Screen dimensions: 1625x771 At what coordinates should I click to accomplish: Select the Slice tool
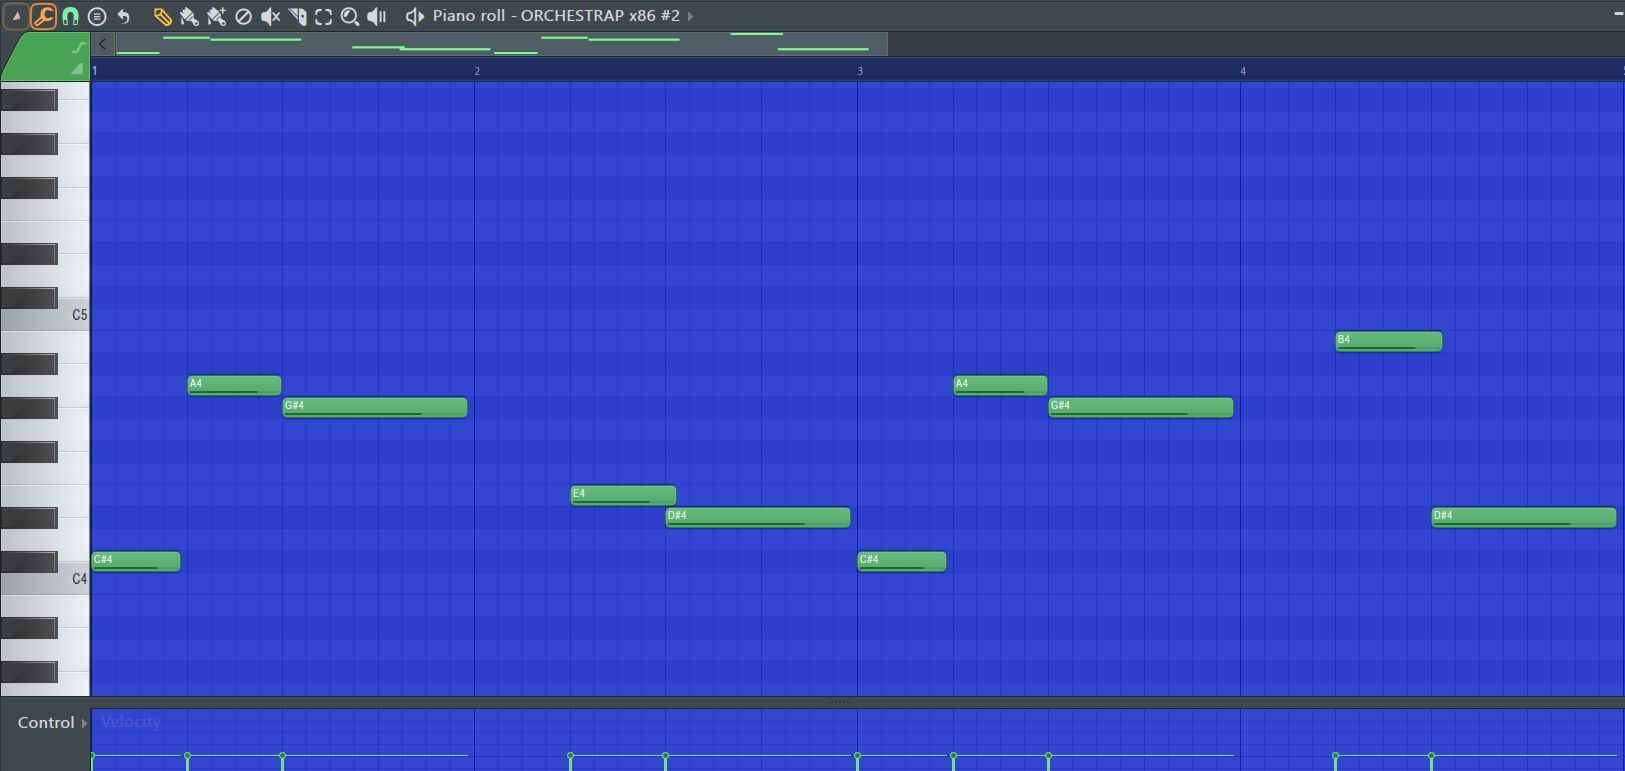pos(297,16)
